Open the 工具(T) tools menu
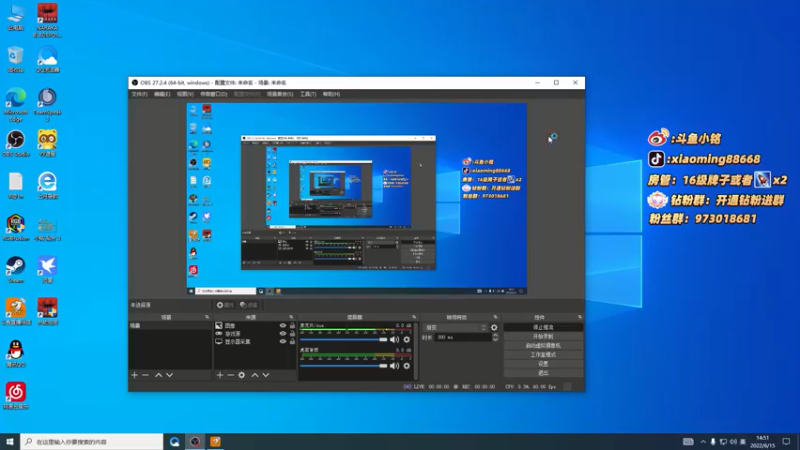Screen dimensions: 800x450 pyautogui.click(x=308, y=94)
